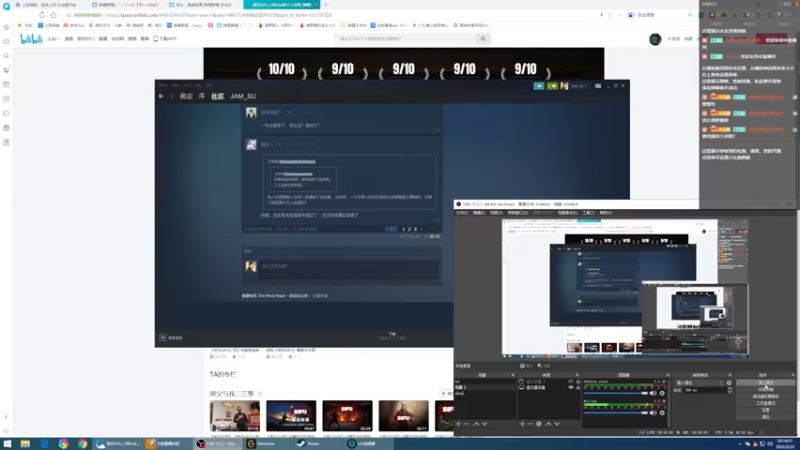Screen dimensions: 800x450
Task: Open Steam Community tab
Action: (218, 96)
